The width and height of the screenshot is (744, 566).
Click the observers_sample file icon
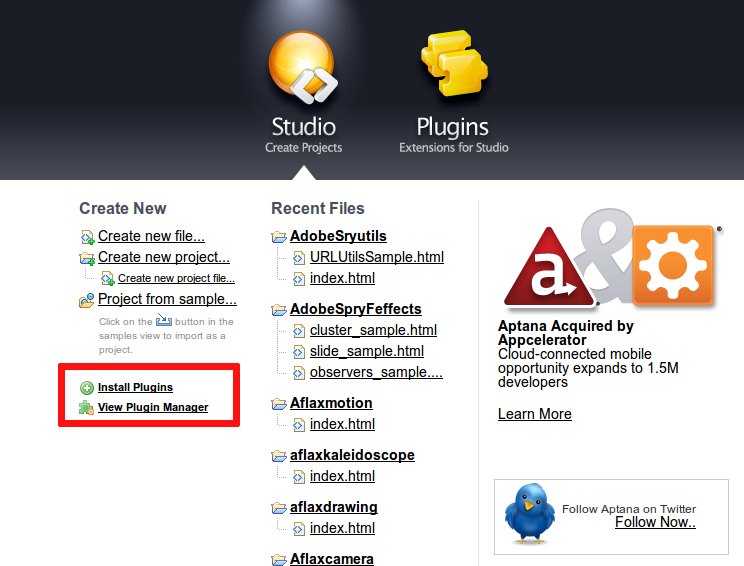click(x=298, y=373)
